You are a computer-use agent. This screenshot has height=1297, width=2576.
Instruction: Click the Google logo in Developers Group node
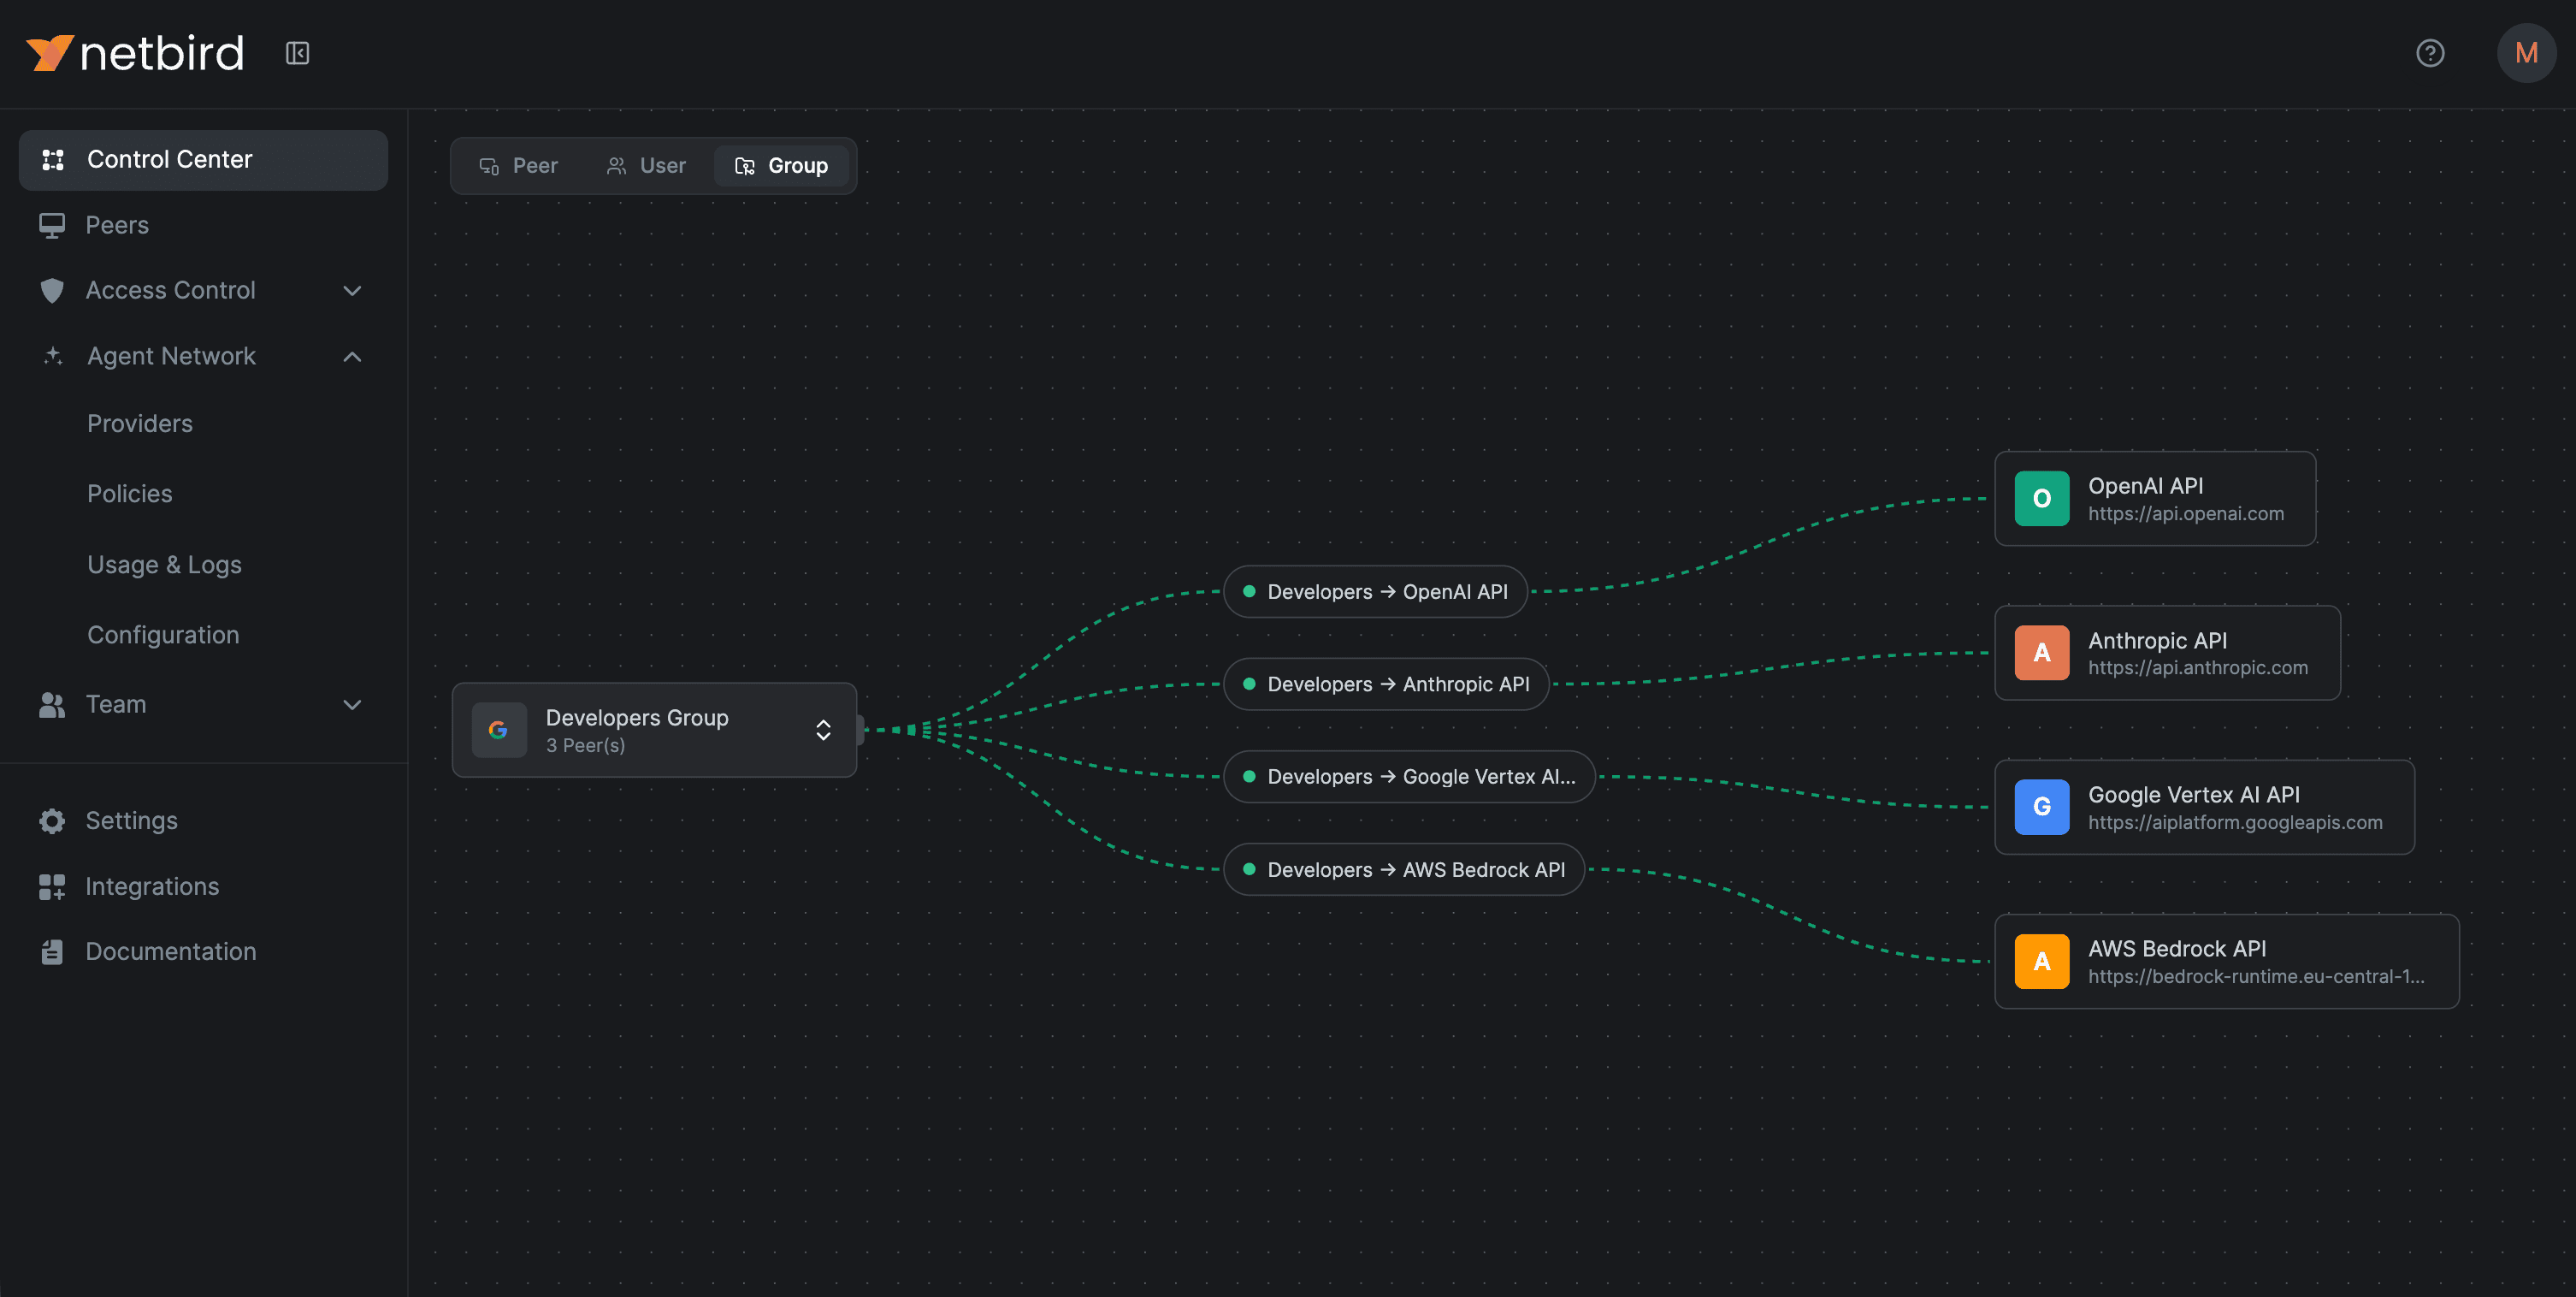pos(499,730)
